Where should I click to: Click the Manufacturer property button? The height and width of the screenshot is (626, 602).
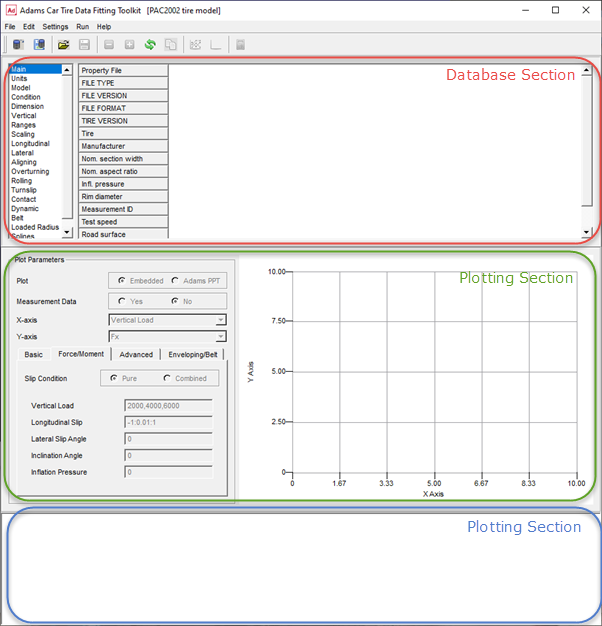123,146
